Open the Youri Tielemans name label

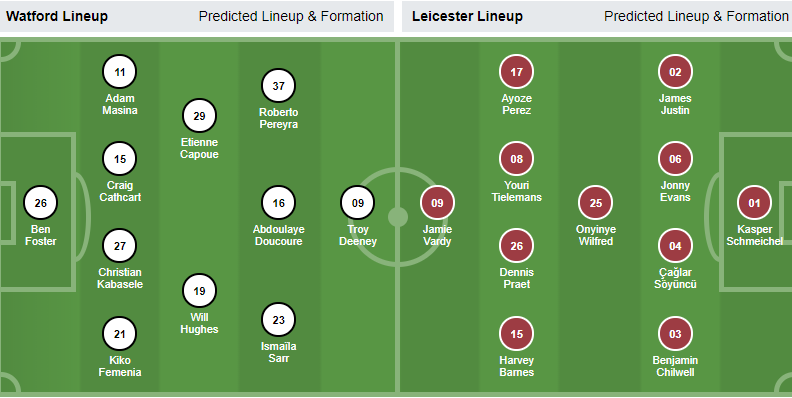point(516,191)
